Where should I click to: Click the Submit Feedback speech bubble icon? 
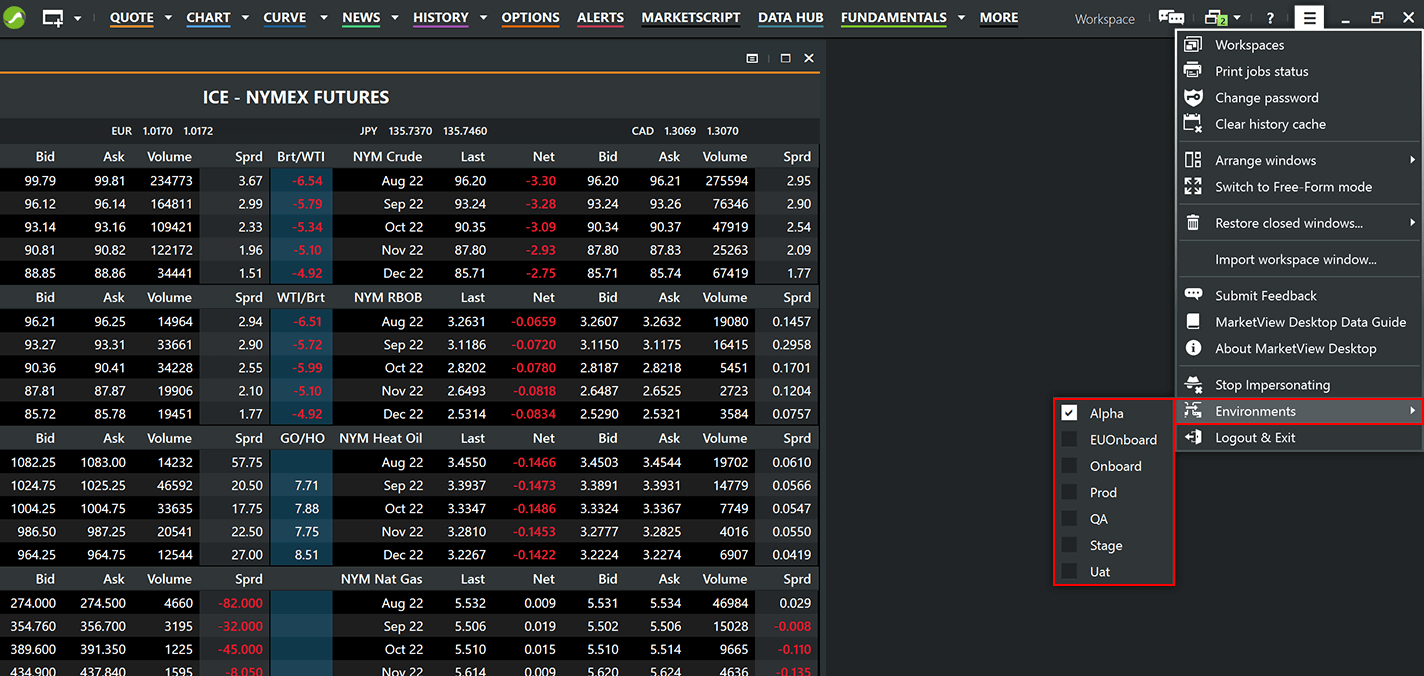coord(1193,295)
